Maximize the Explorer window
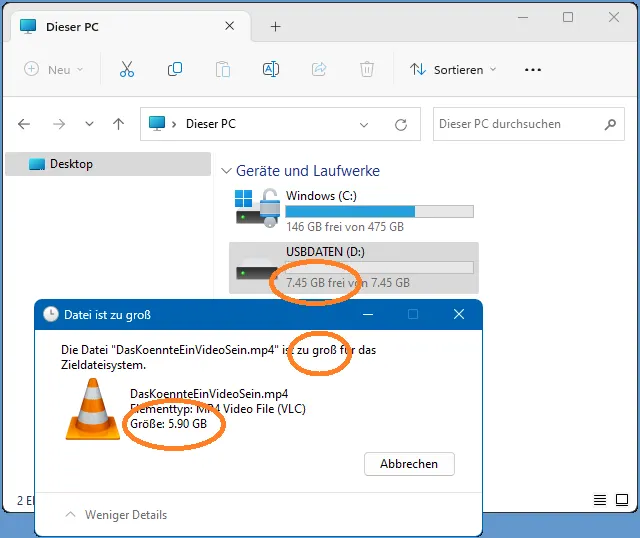640x538 pixels. coord(568,17)
